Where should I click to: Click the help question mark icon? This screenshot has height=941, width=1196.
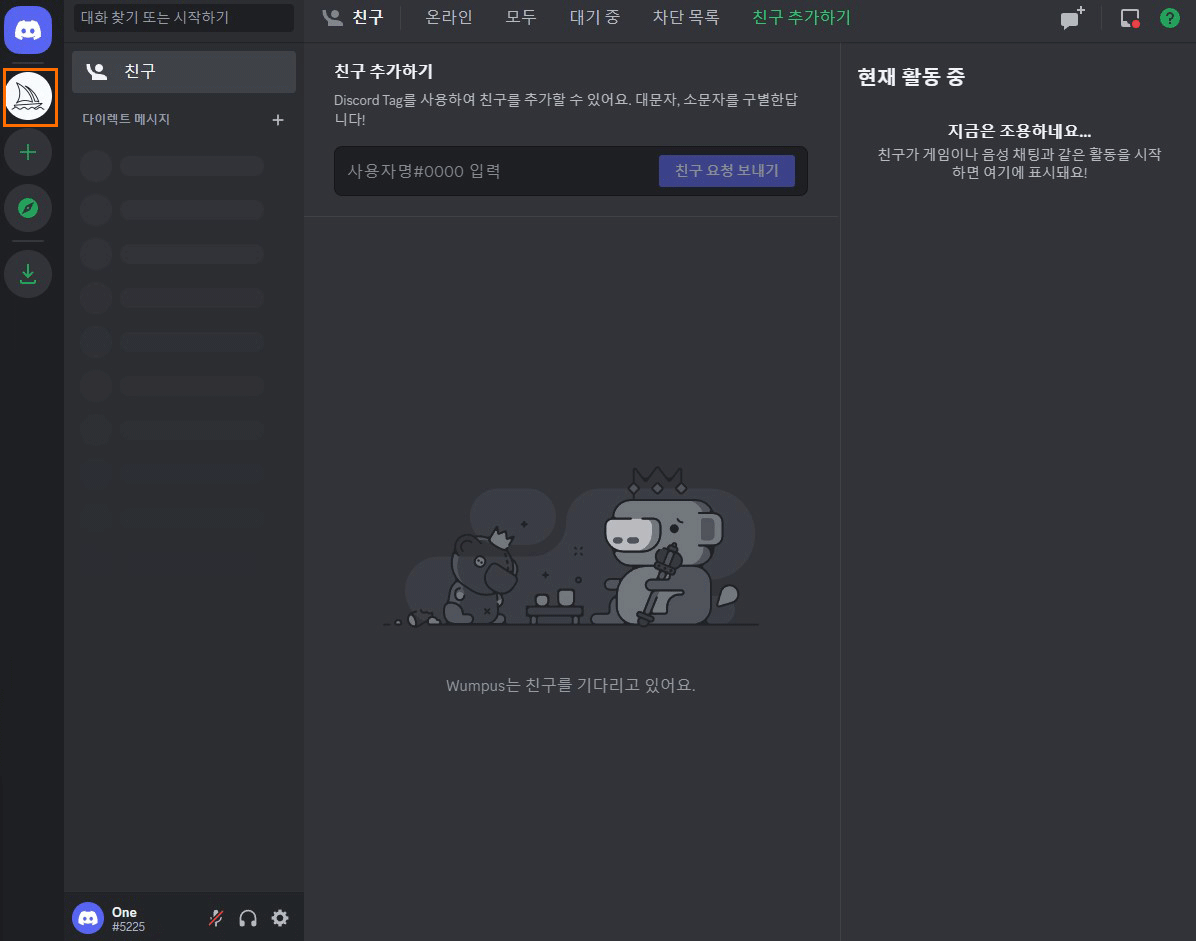1169,18
